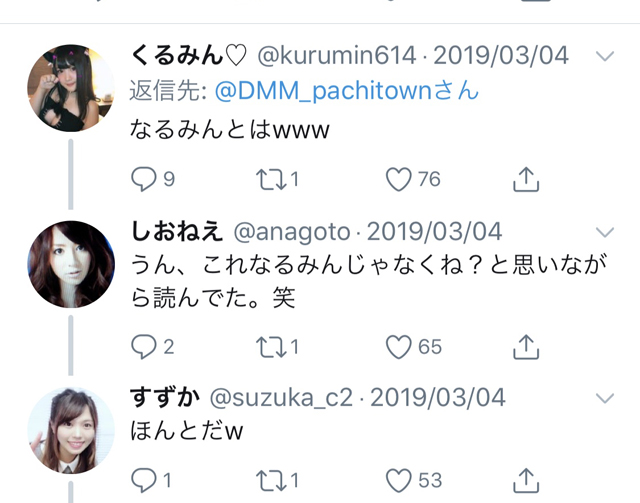Reply to くるみん's tweet
The height and width of the screenshot is (503, 640).
pos(144,179)
